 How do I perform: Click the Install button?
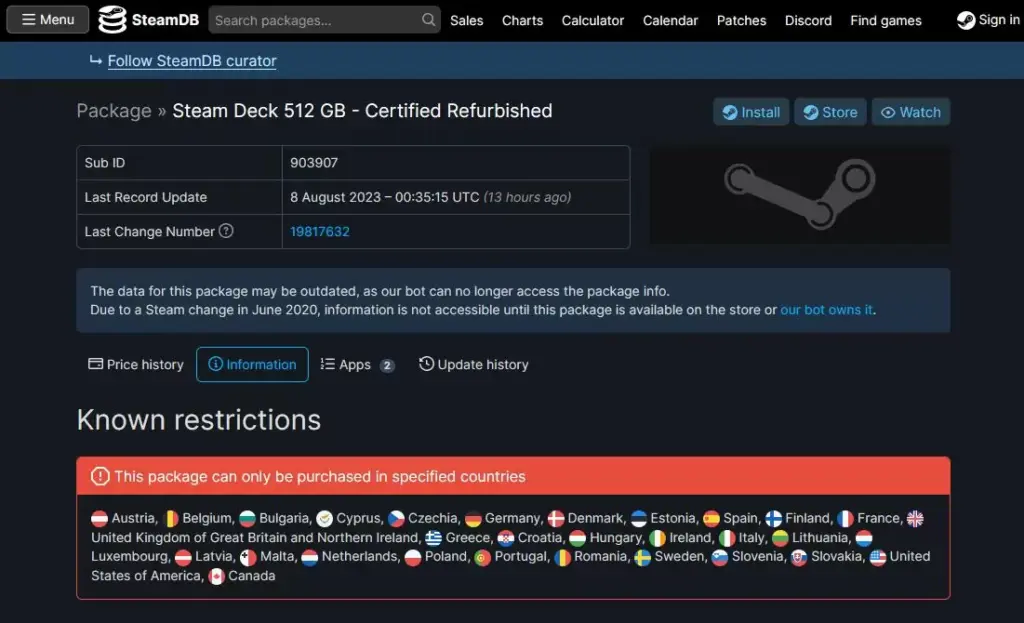(x=751, y=112)
